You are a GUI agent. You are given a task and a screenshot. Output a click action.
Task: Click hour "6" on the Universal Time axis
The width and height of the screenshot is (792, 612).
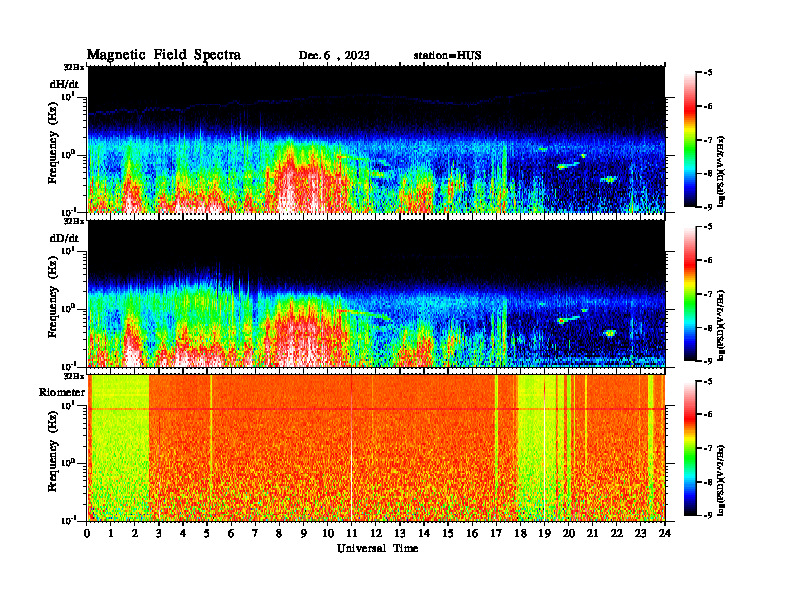(232, 533)
